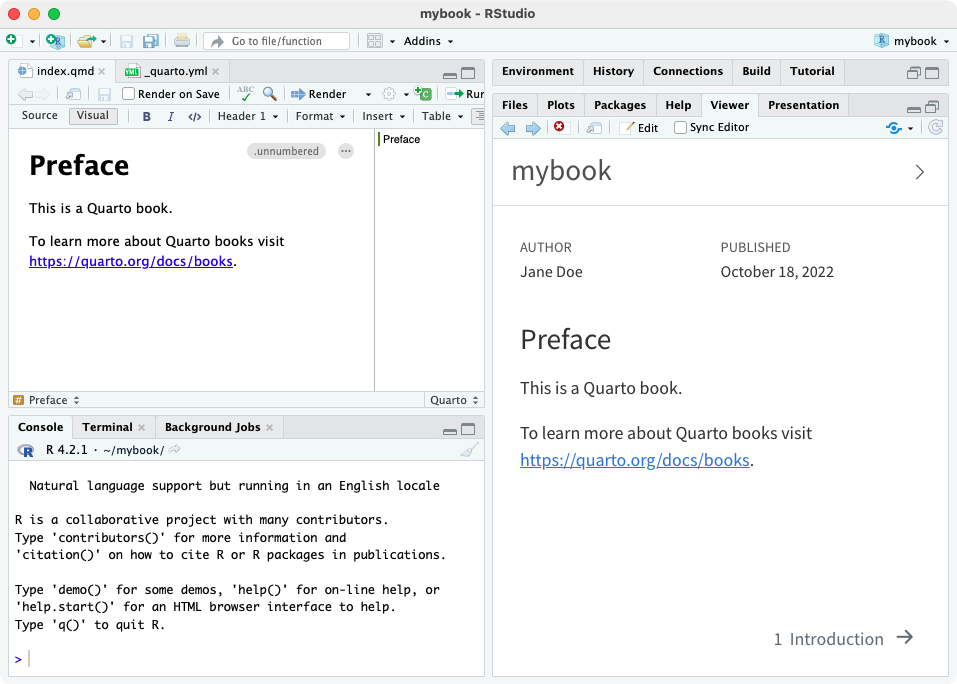Check the Sync Editor checkbox
The width and height of the screenshot is (957, 684).
click(x=681, y=128)
